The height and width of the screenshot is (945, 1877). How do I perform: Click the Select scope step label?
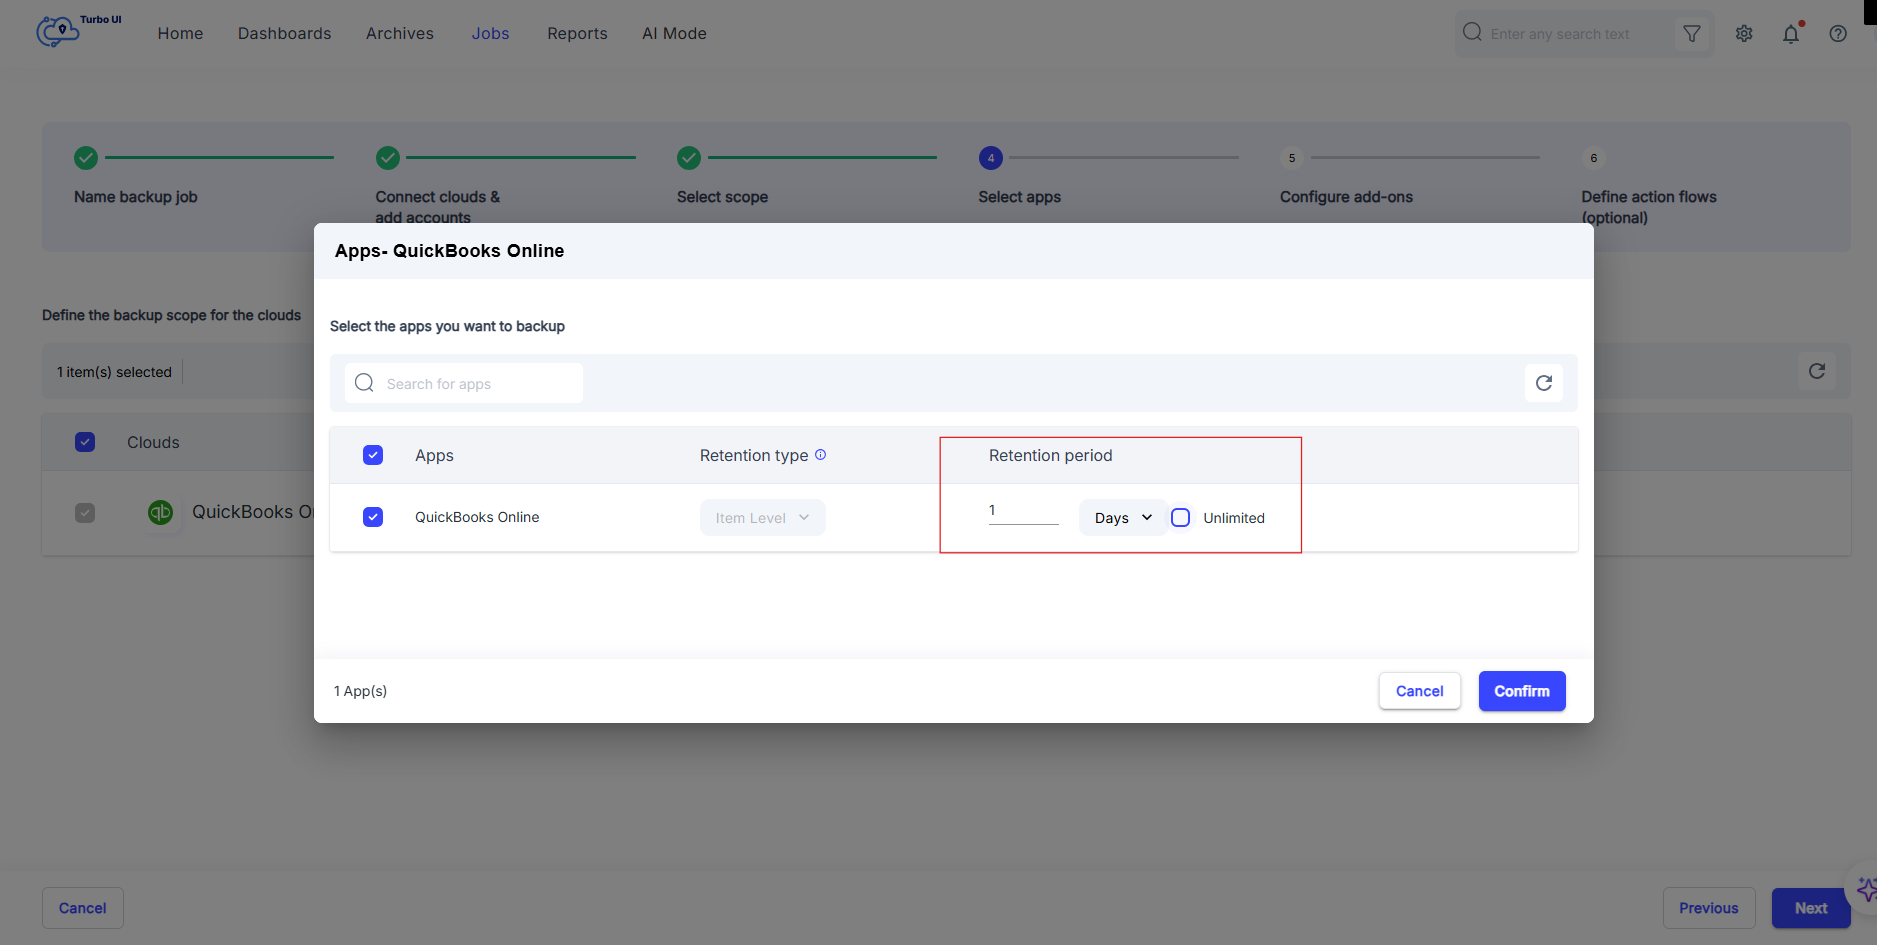tap(722, 197)
